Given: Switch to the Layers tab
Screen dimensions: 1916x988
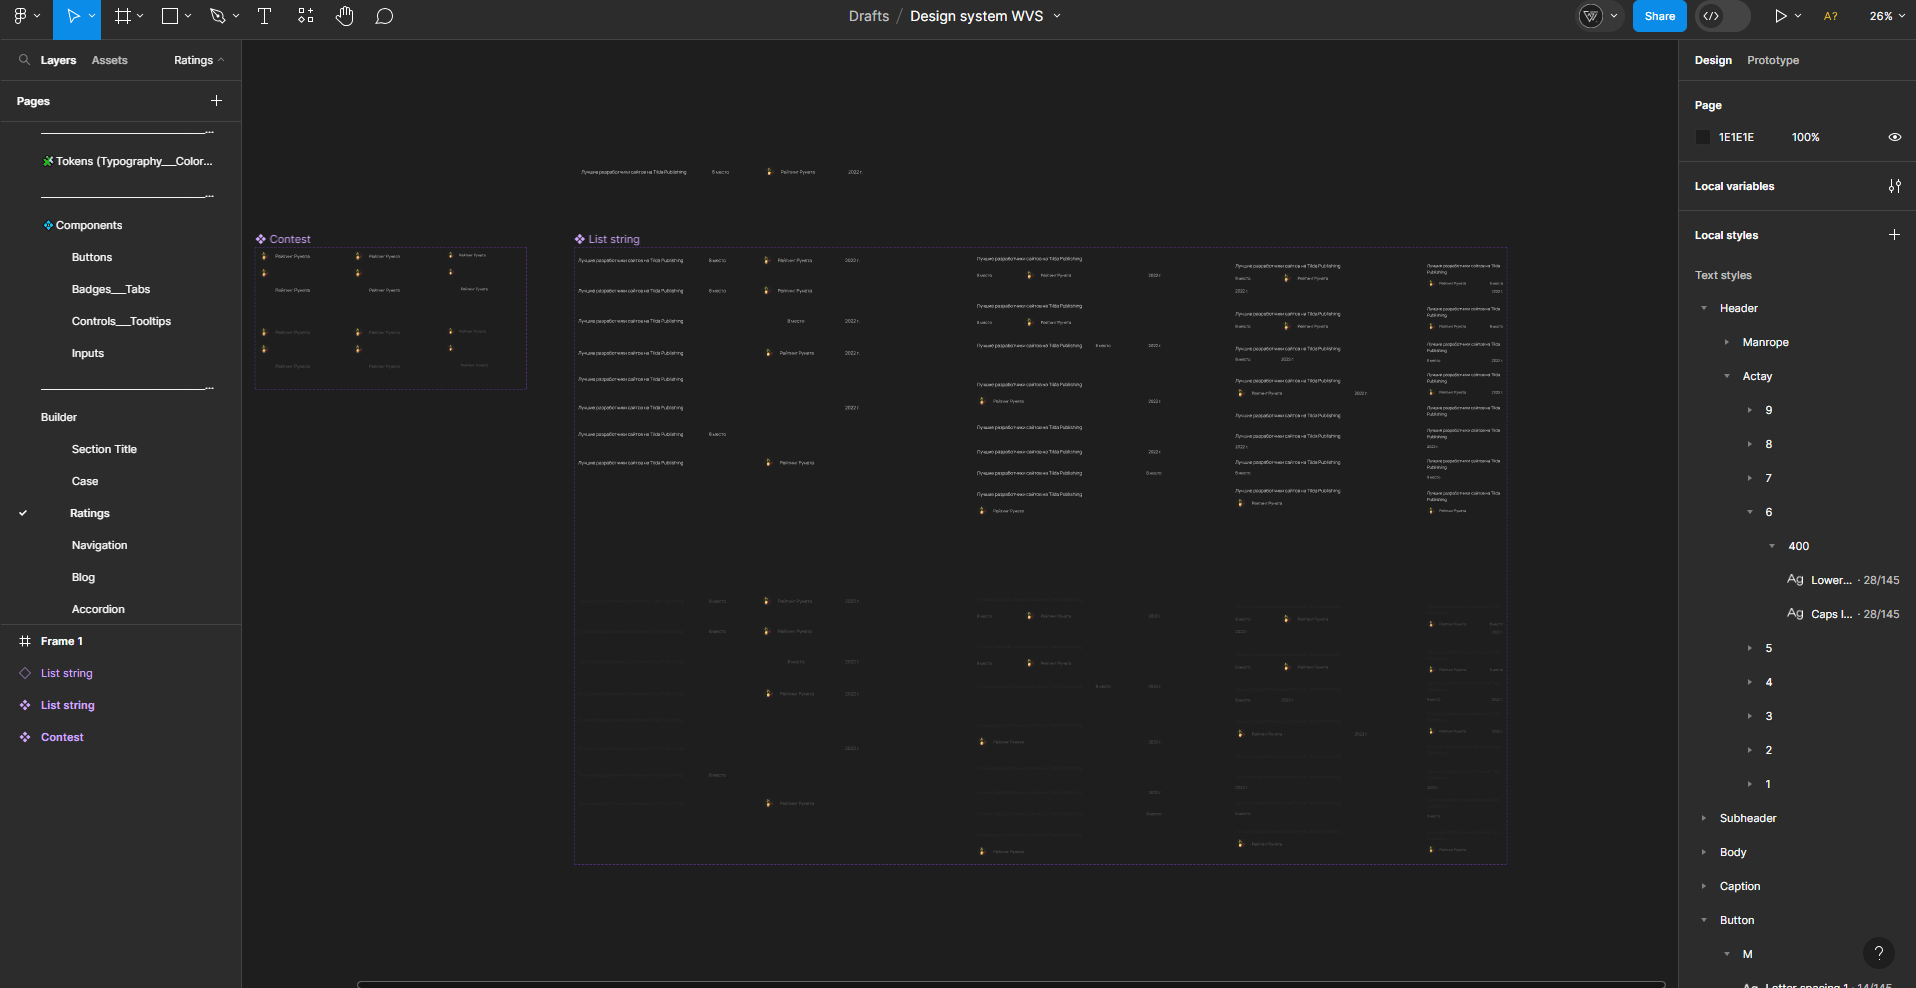Looking at the screenshot, I should pos(58,60).
